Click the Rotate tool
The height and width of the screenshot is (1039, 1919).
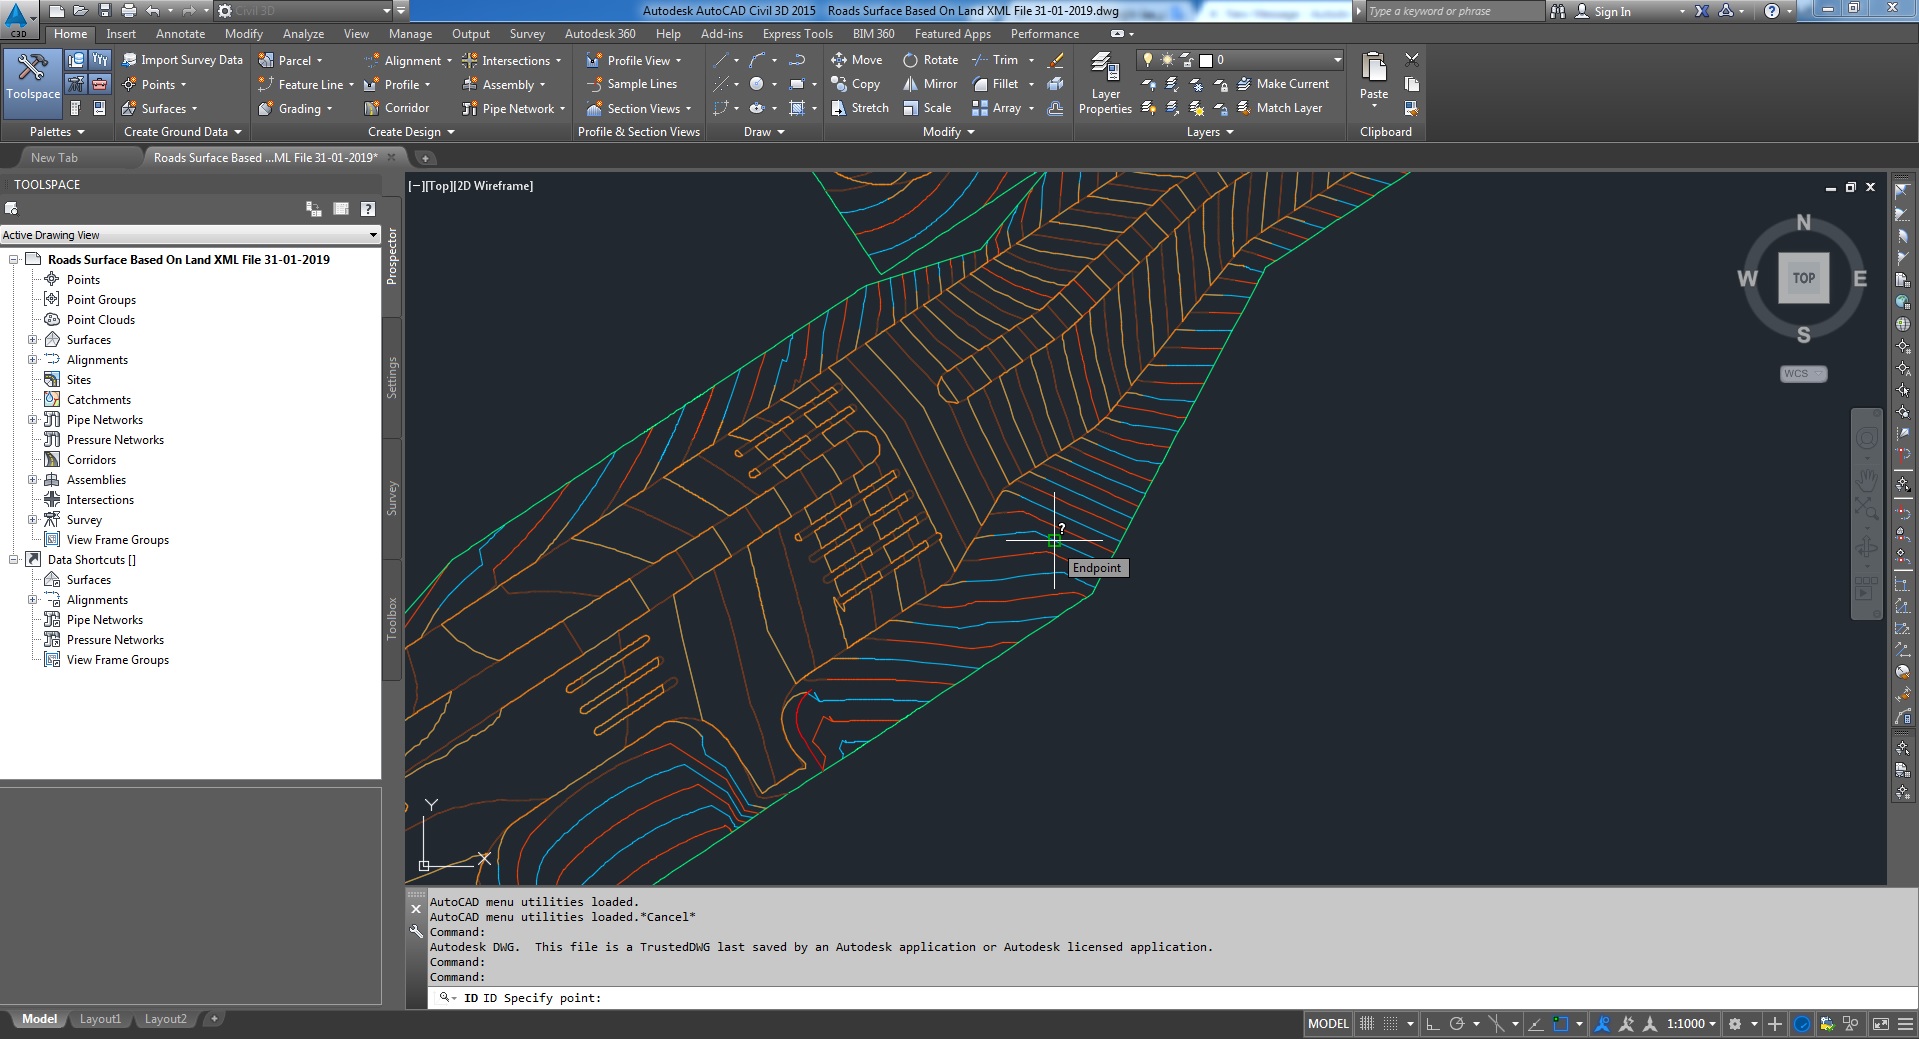click(930, 60)
